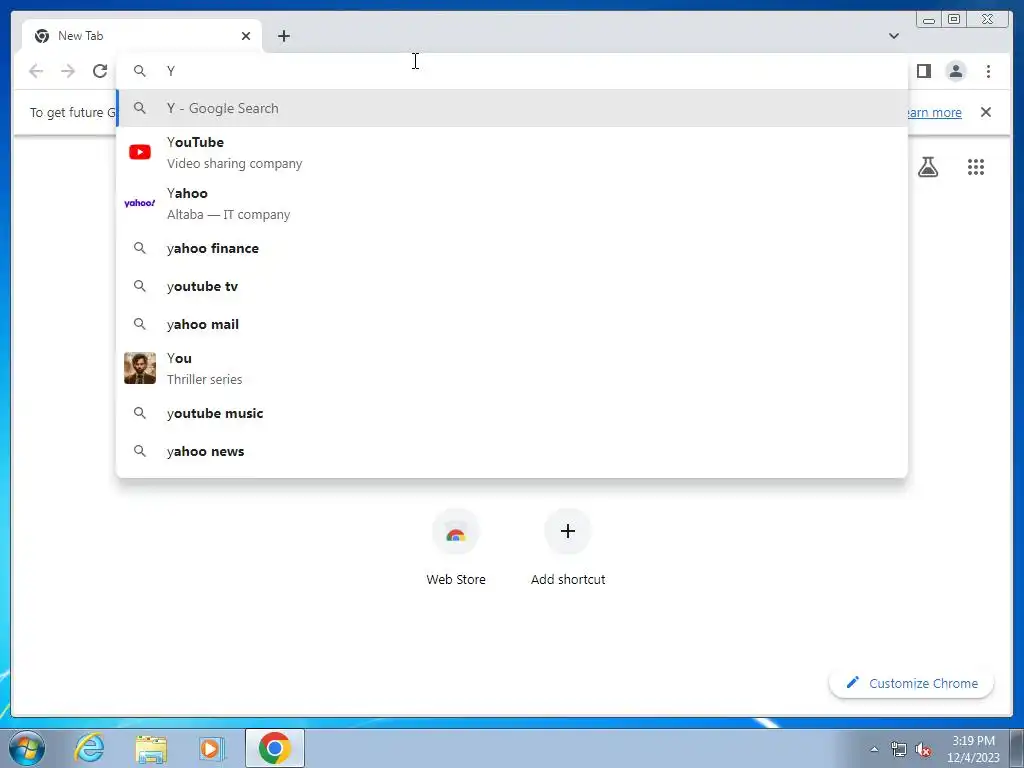Open the network tray icon
This screenshot has height=768, width=1024.
[899, 749]
